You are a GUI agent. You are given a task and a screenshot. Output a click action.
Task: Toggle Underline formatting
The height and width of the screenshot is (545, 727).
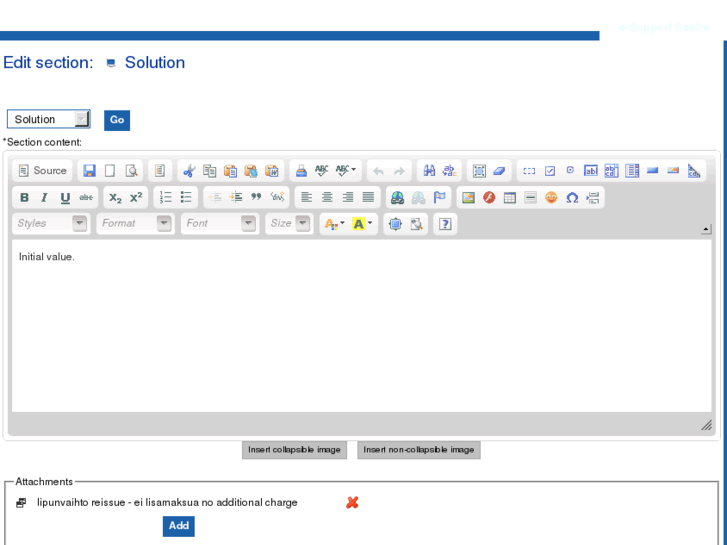[65, 198]
